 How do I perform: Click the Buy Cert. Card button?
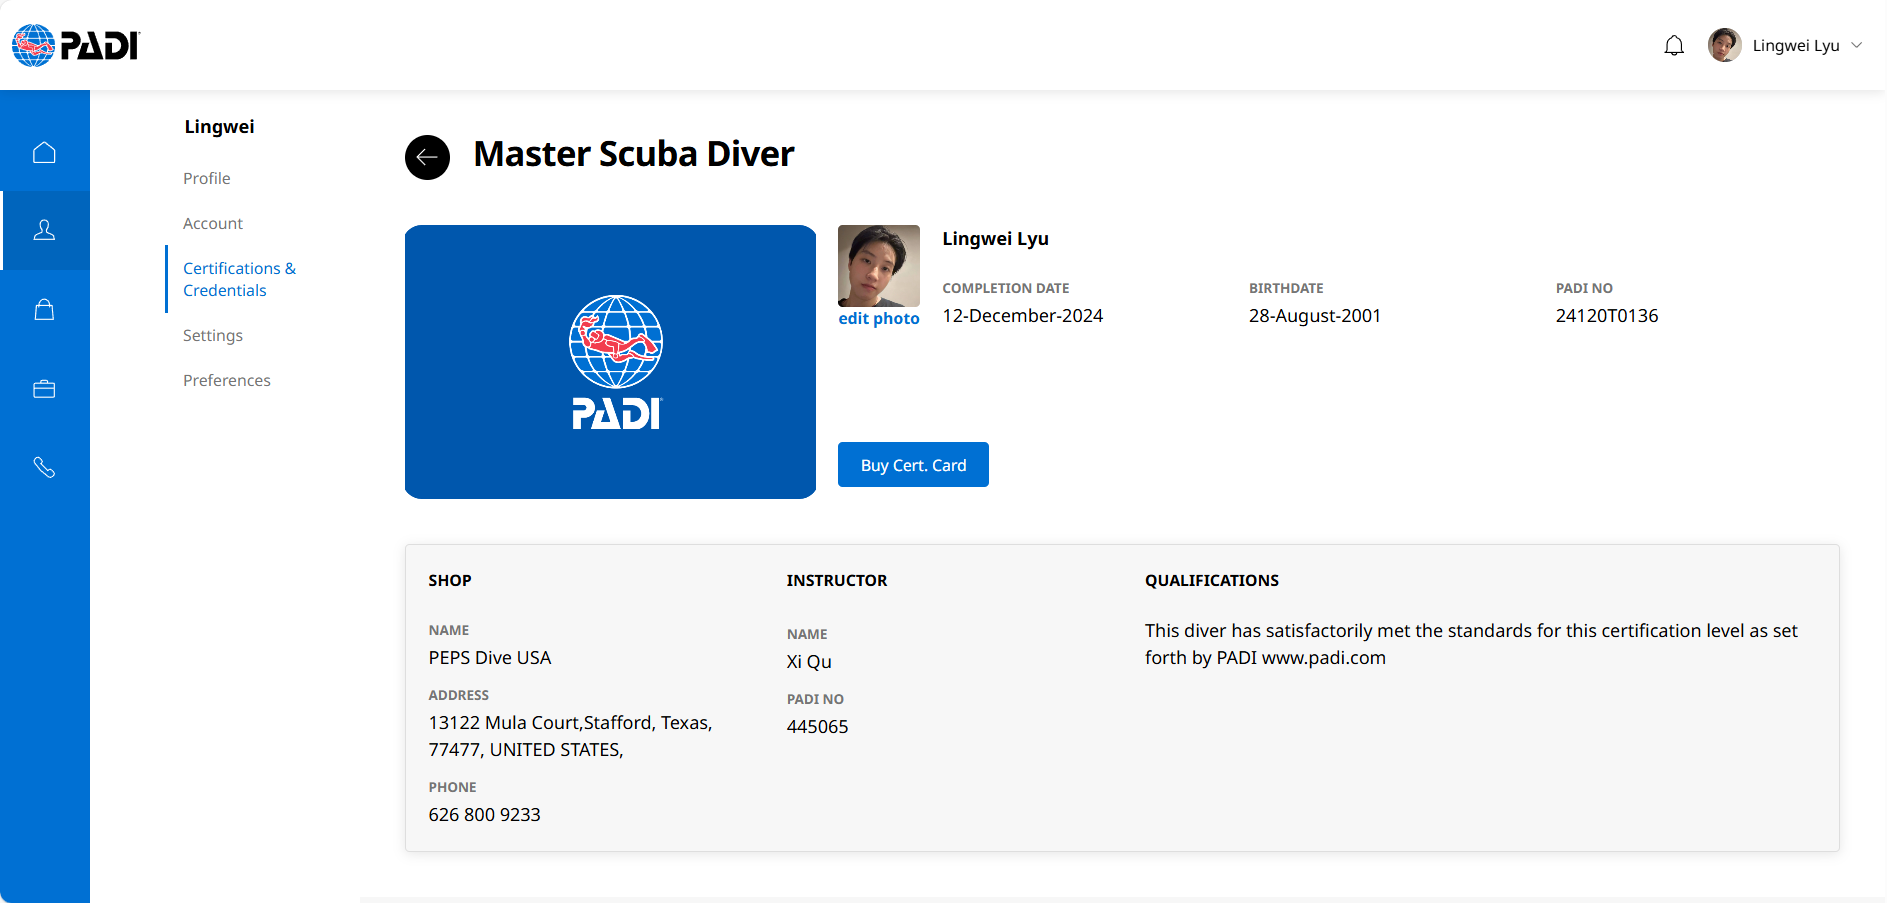[x=913, y=465]
